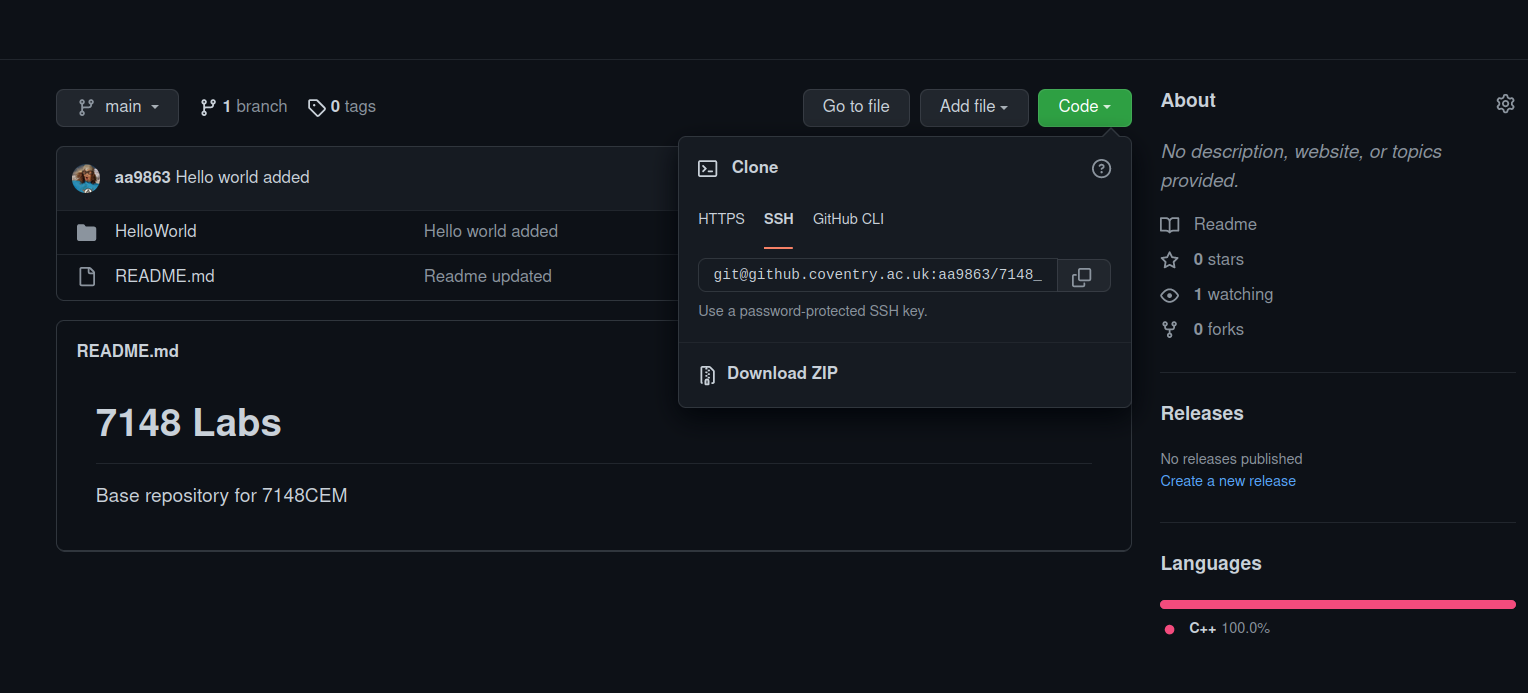Open the Clone help question mark icon
The width and height of the screenshot is (1528, 693).
click(1101, 168)
